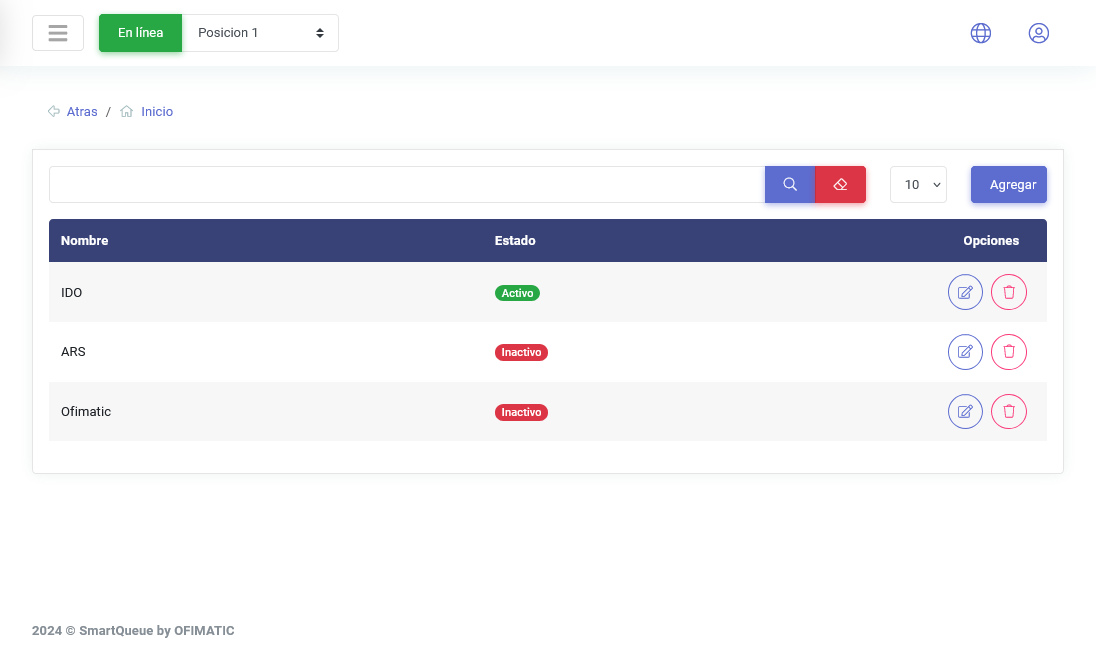This screenshot has width=1096, height=653.
Task: Edit the IDO row
Action: tap(965, 293)
